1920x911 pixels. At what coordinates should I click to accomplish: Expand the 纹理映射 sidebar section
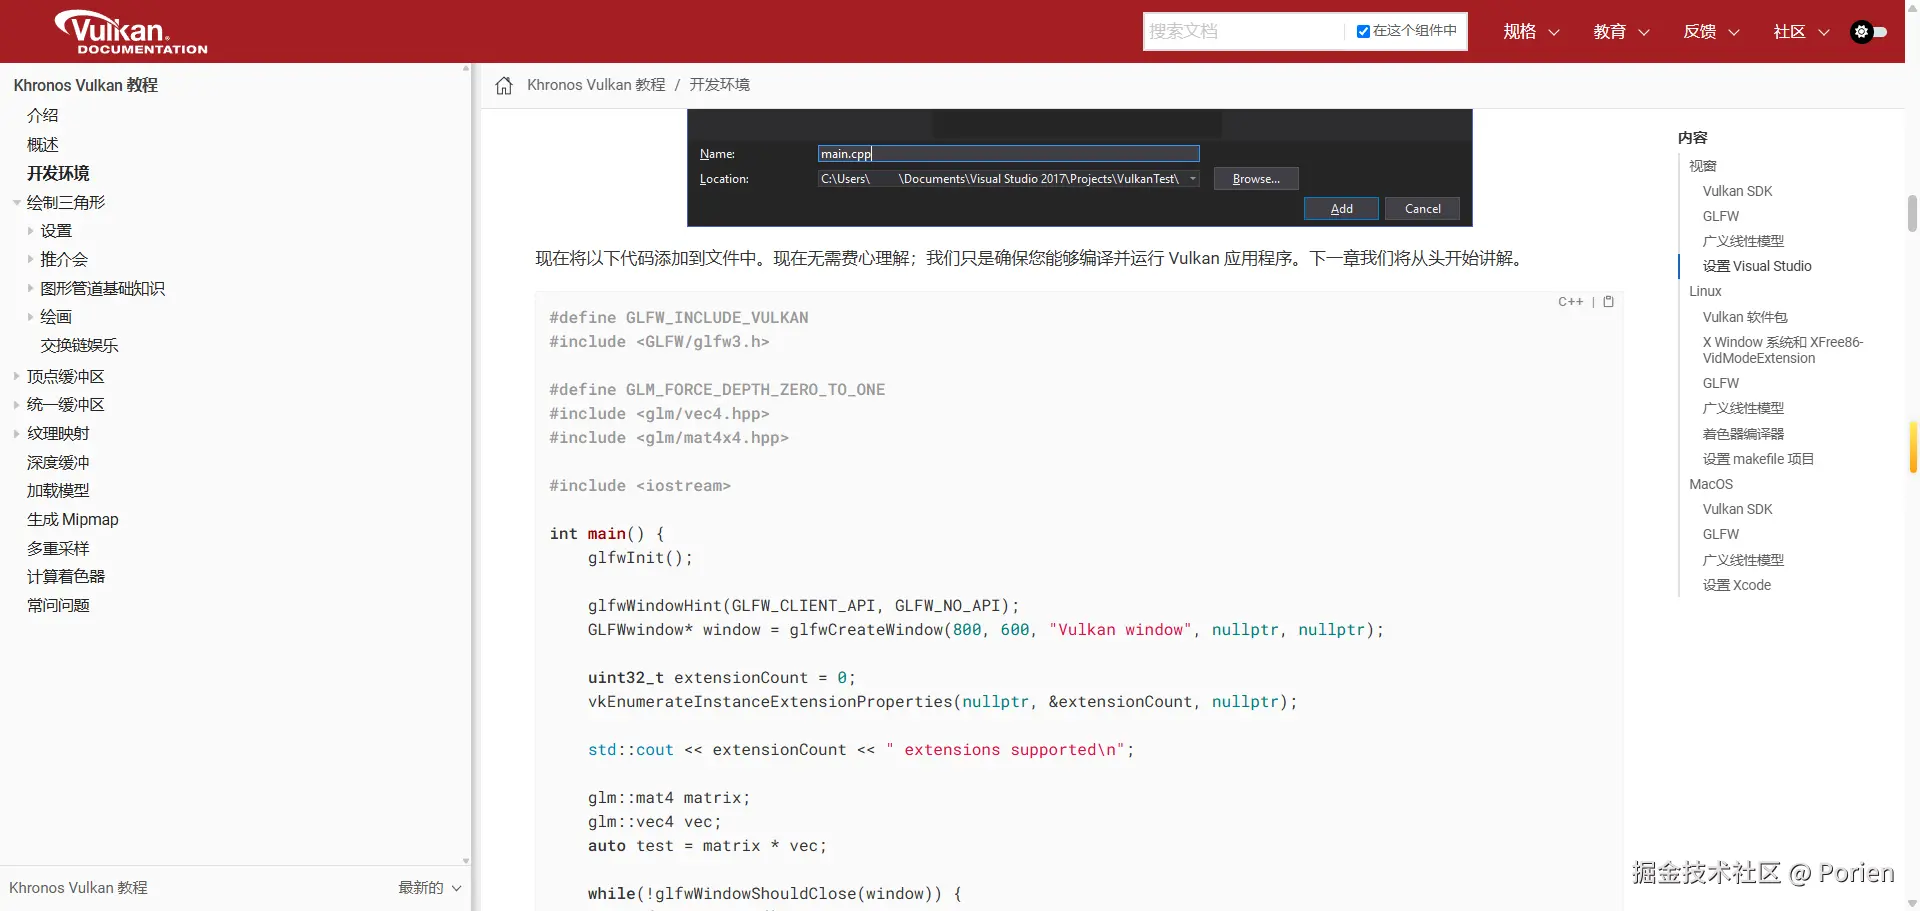point(17,434)
